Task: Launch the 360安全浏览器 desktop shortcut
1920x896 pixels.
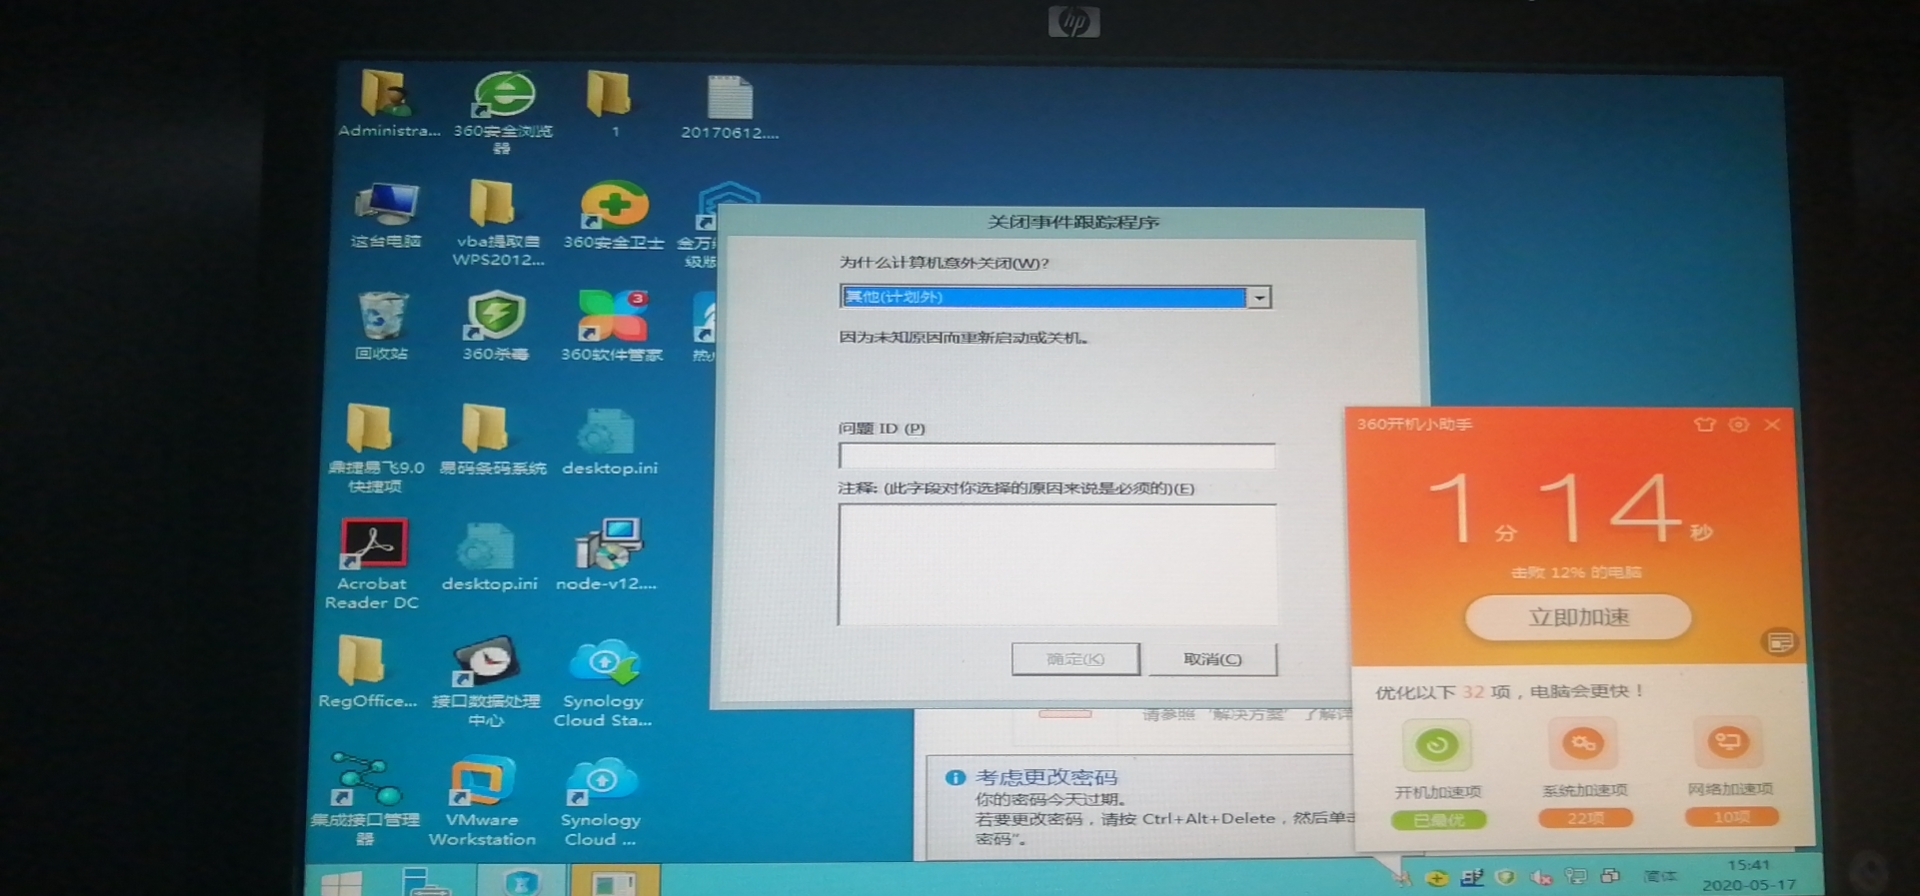Action: coord(503,111)
